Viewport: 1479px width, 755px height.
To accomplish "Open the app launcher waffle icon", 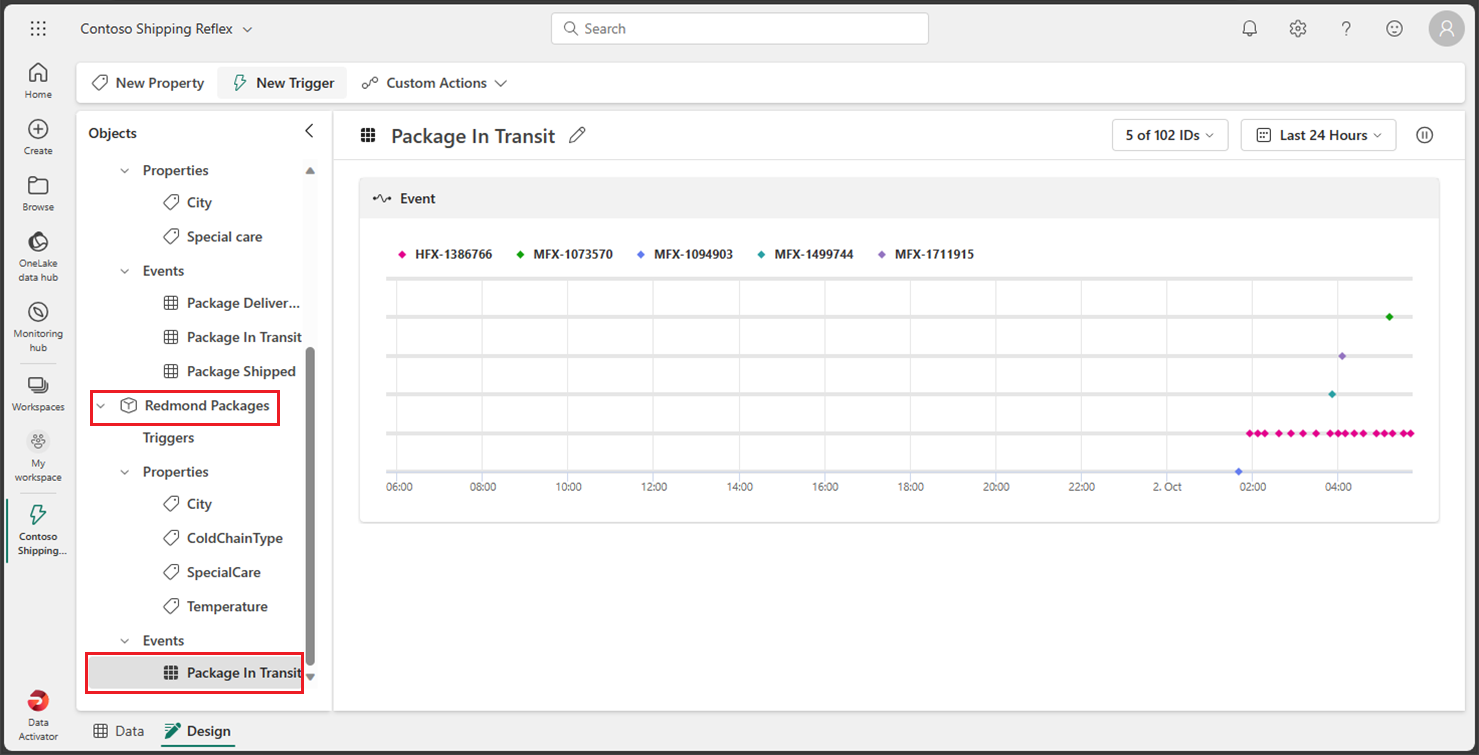I will pos(38,29).
